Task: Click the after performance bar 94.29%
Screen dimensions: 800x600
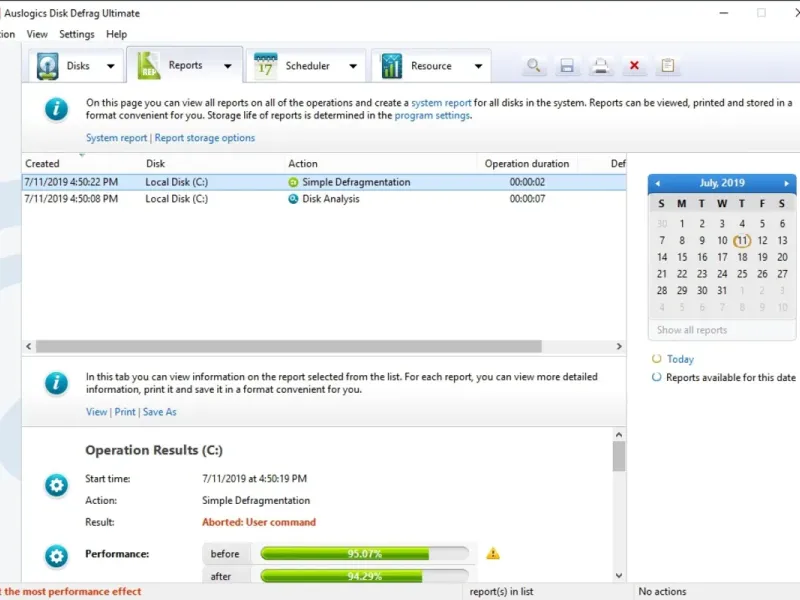Action: click(364, 576)
